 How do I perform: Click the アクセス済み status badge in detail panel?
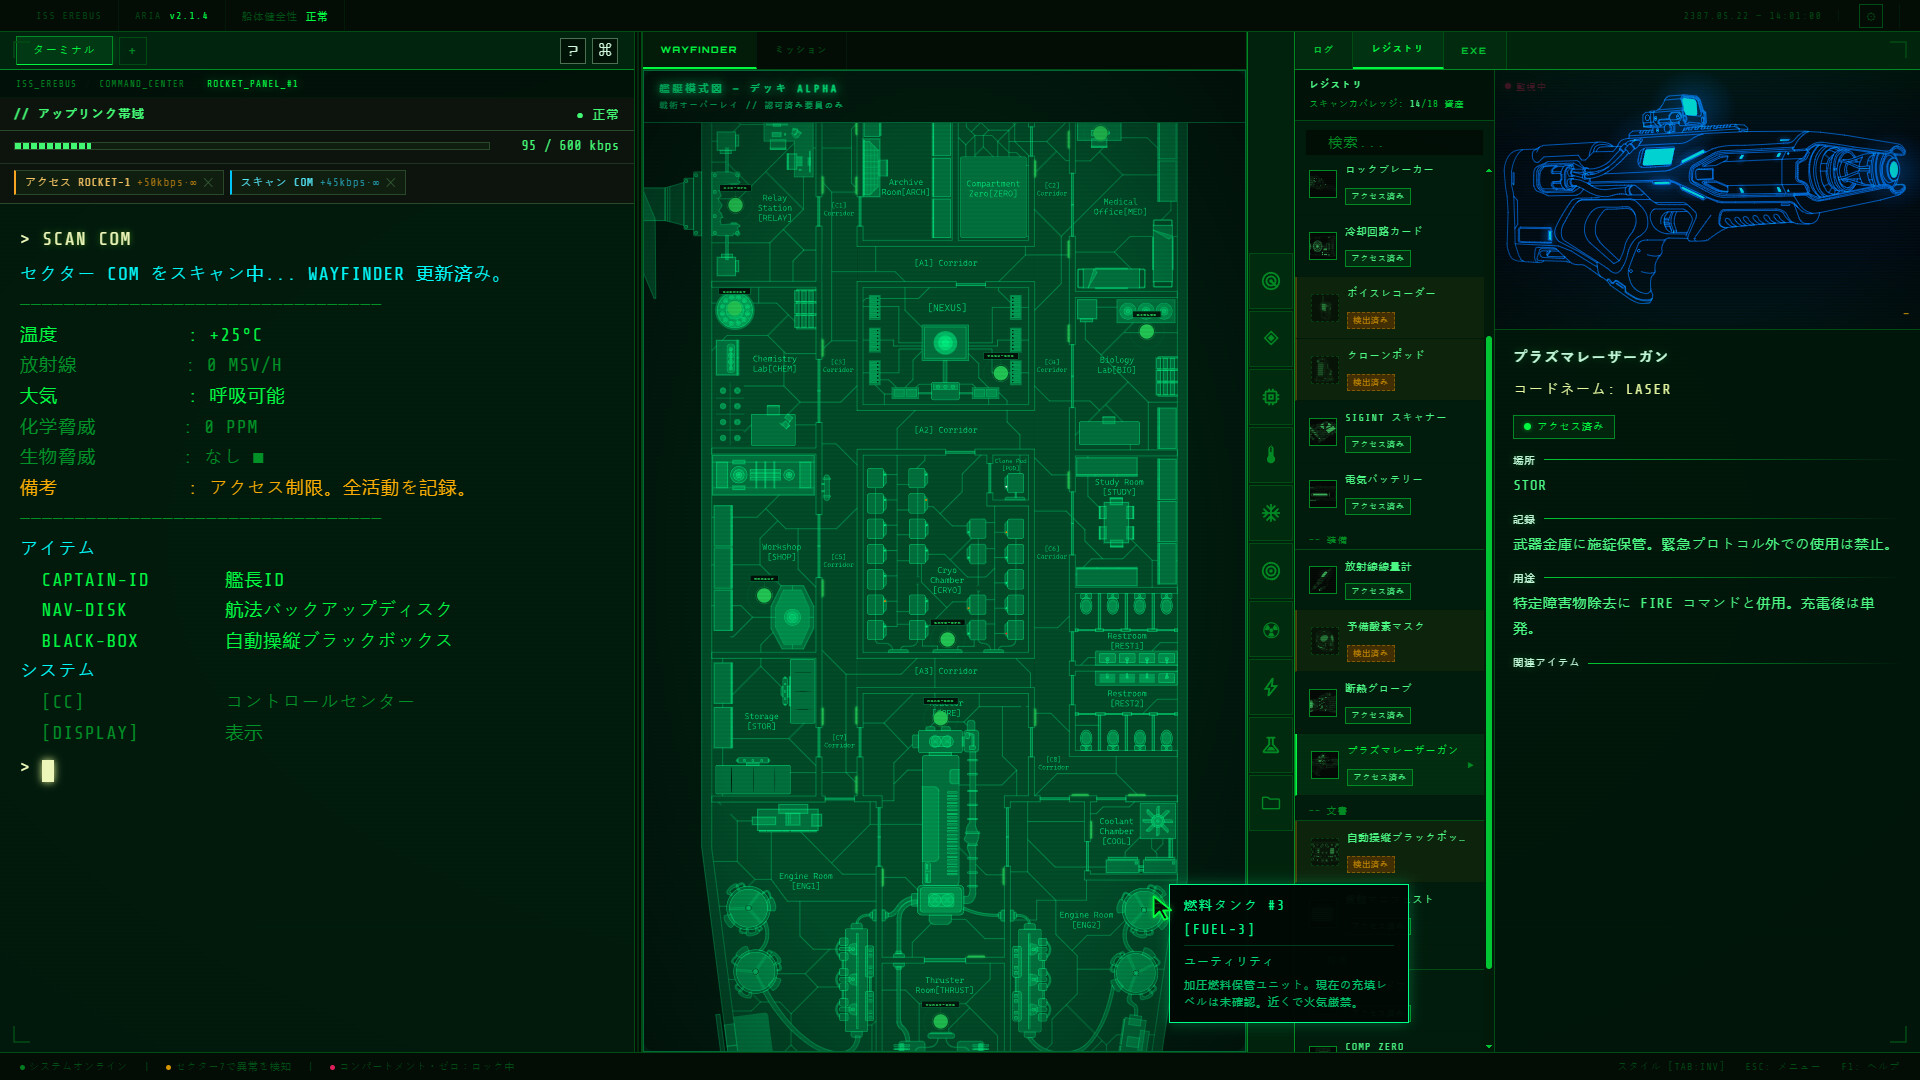pyautogui.click(x=1563, y=427)
